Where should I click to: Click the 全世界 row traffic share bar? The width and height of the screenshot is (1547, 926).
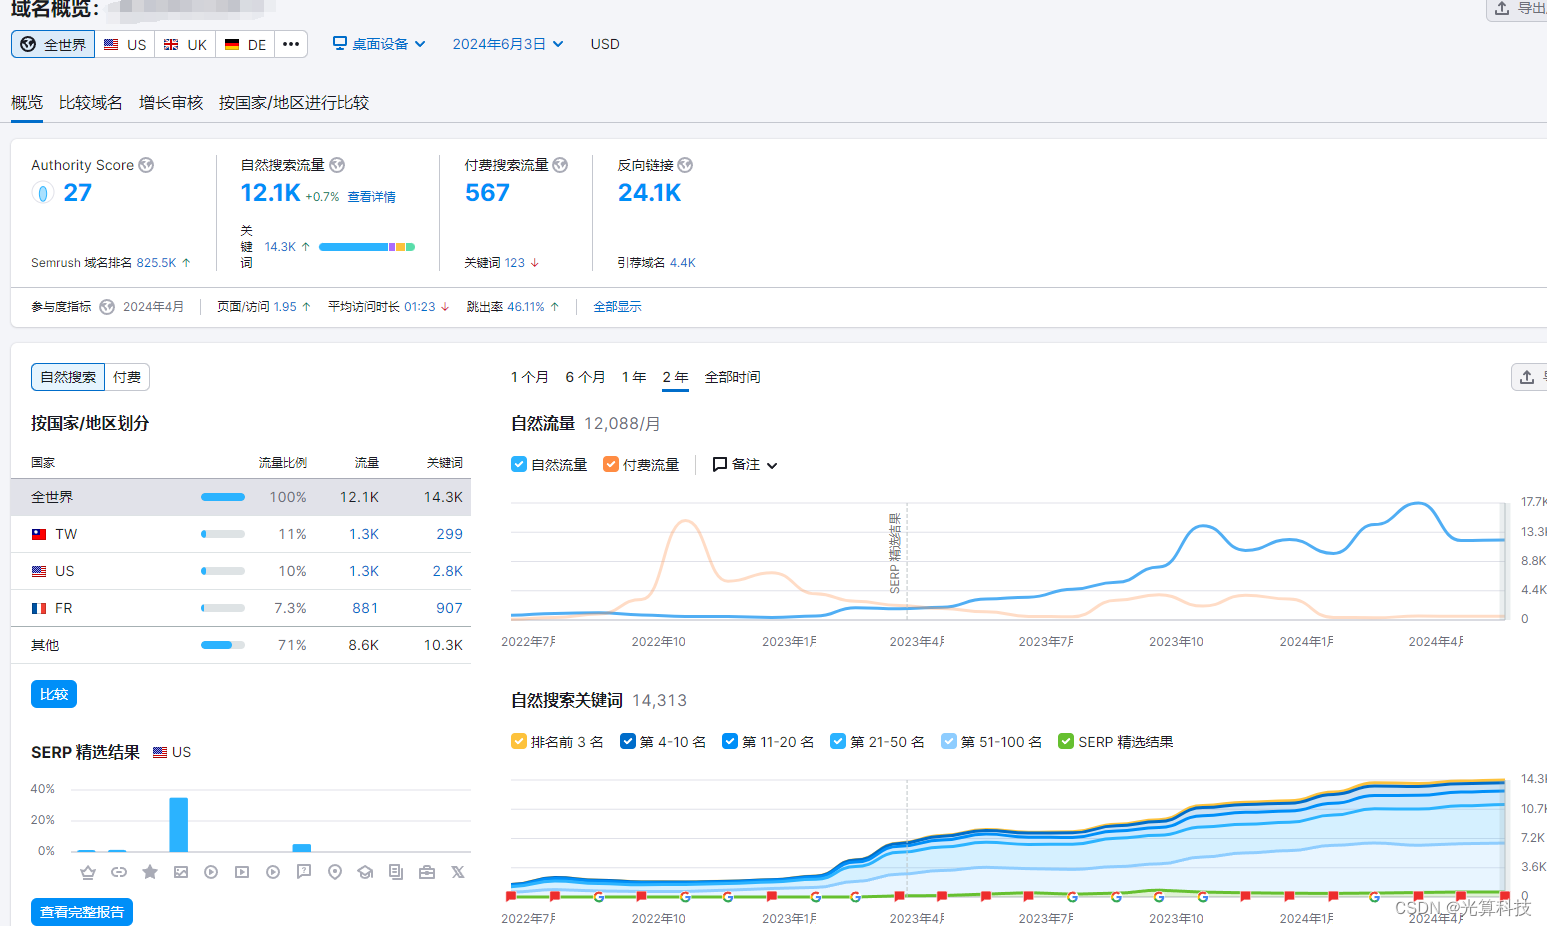click(x=223, y=497)
